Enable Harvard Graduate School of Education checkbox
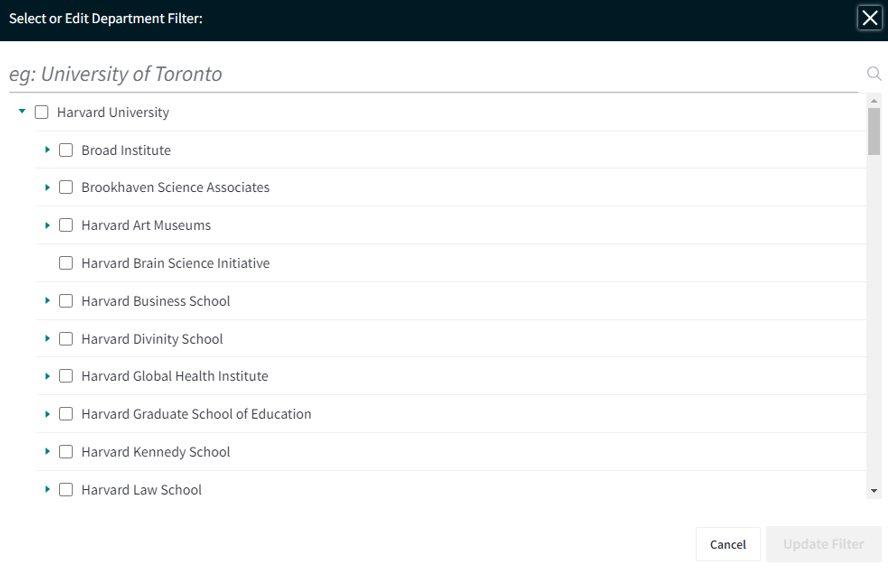Viewport: 888px width, 569px height. pos(66,414)
